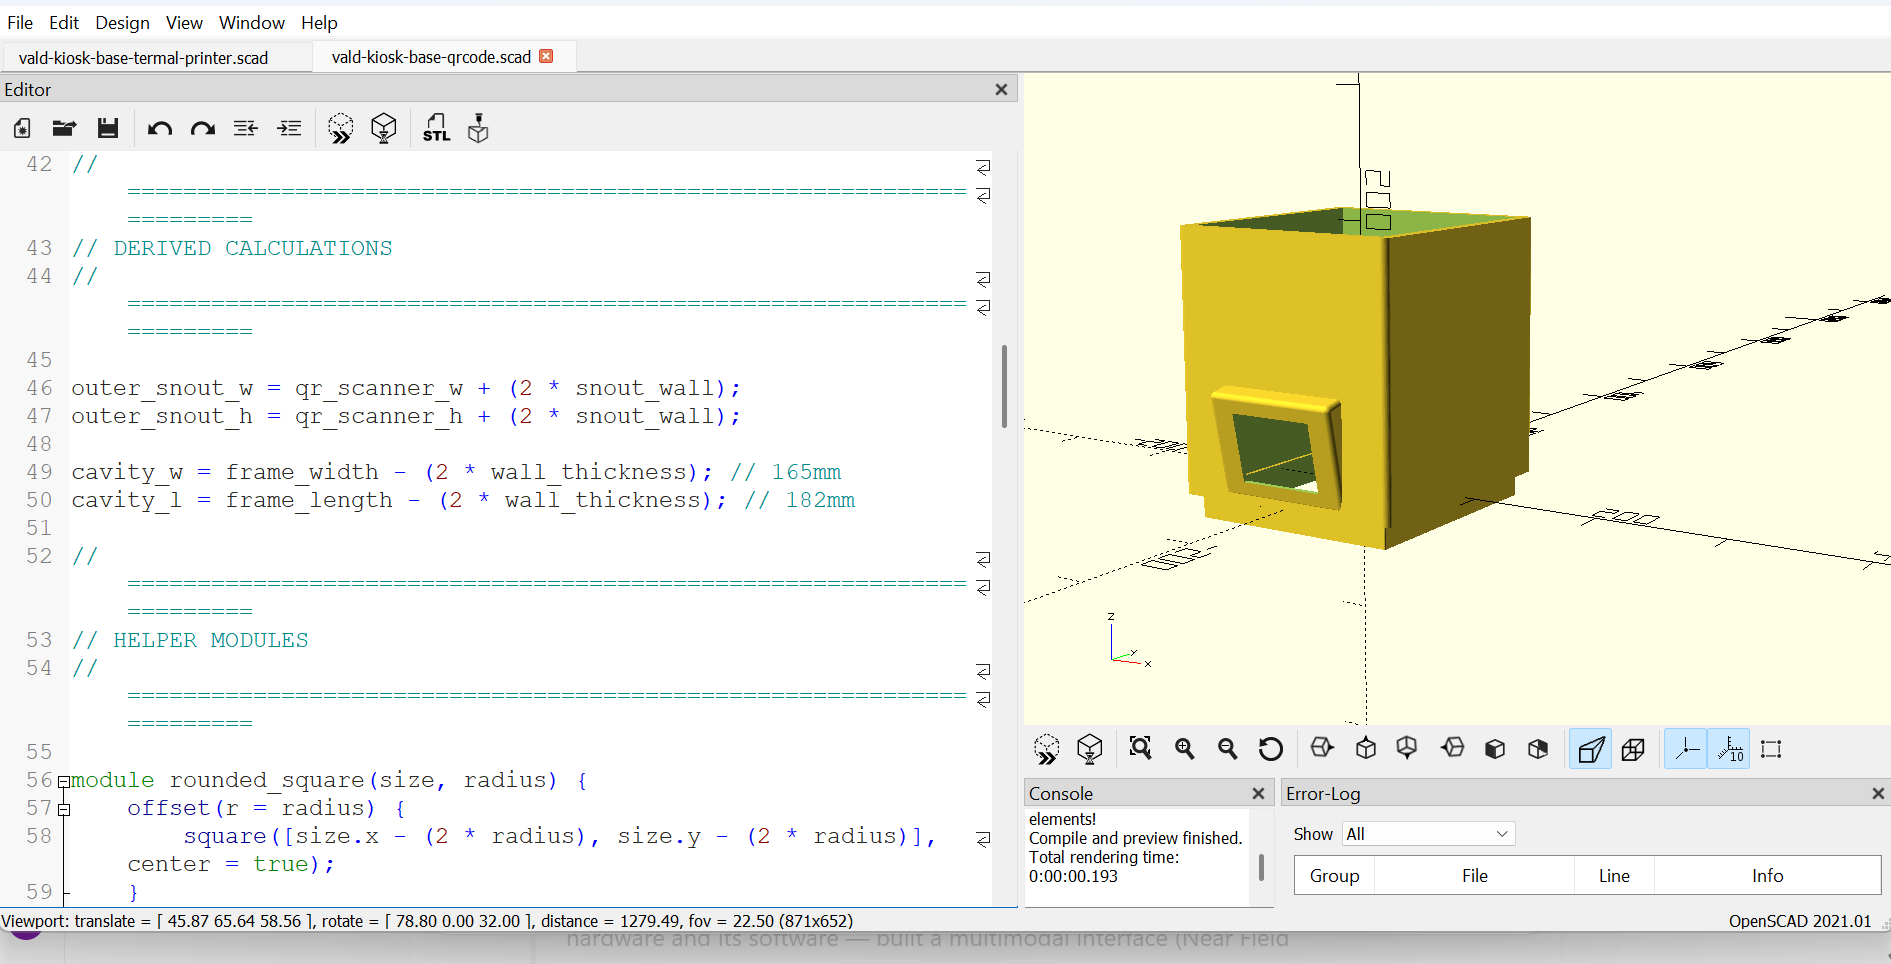This screenshot has height=964, width=1891.
Task: Switch to the bottom view
Action: click(x=1407, y=748)
